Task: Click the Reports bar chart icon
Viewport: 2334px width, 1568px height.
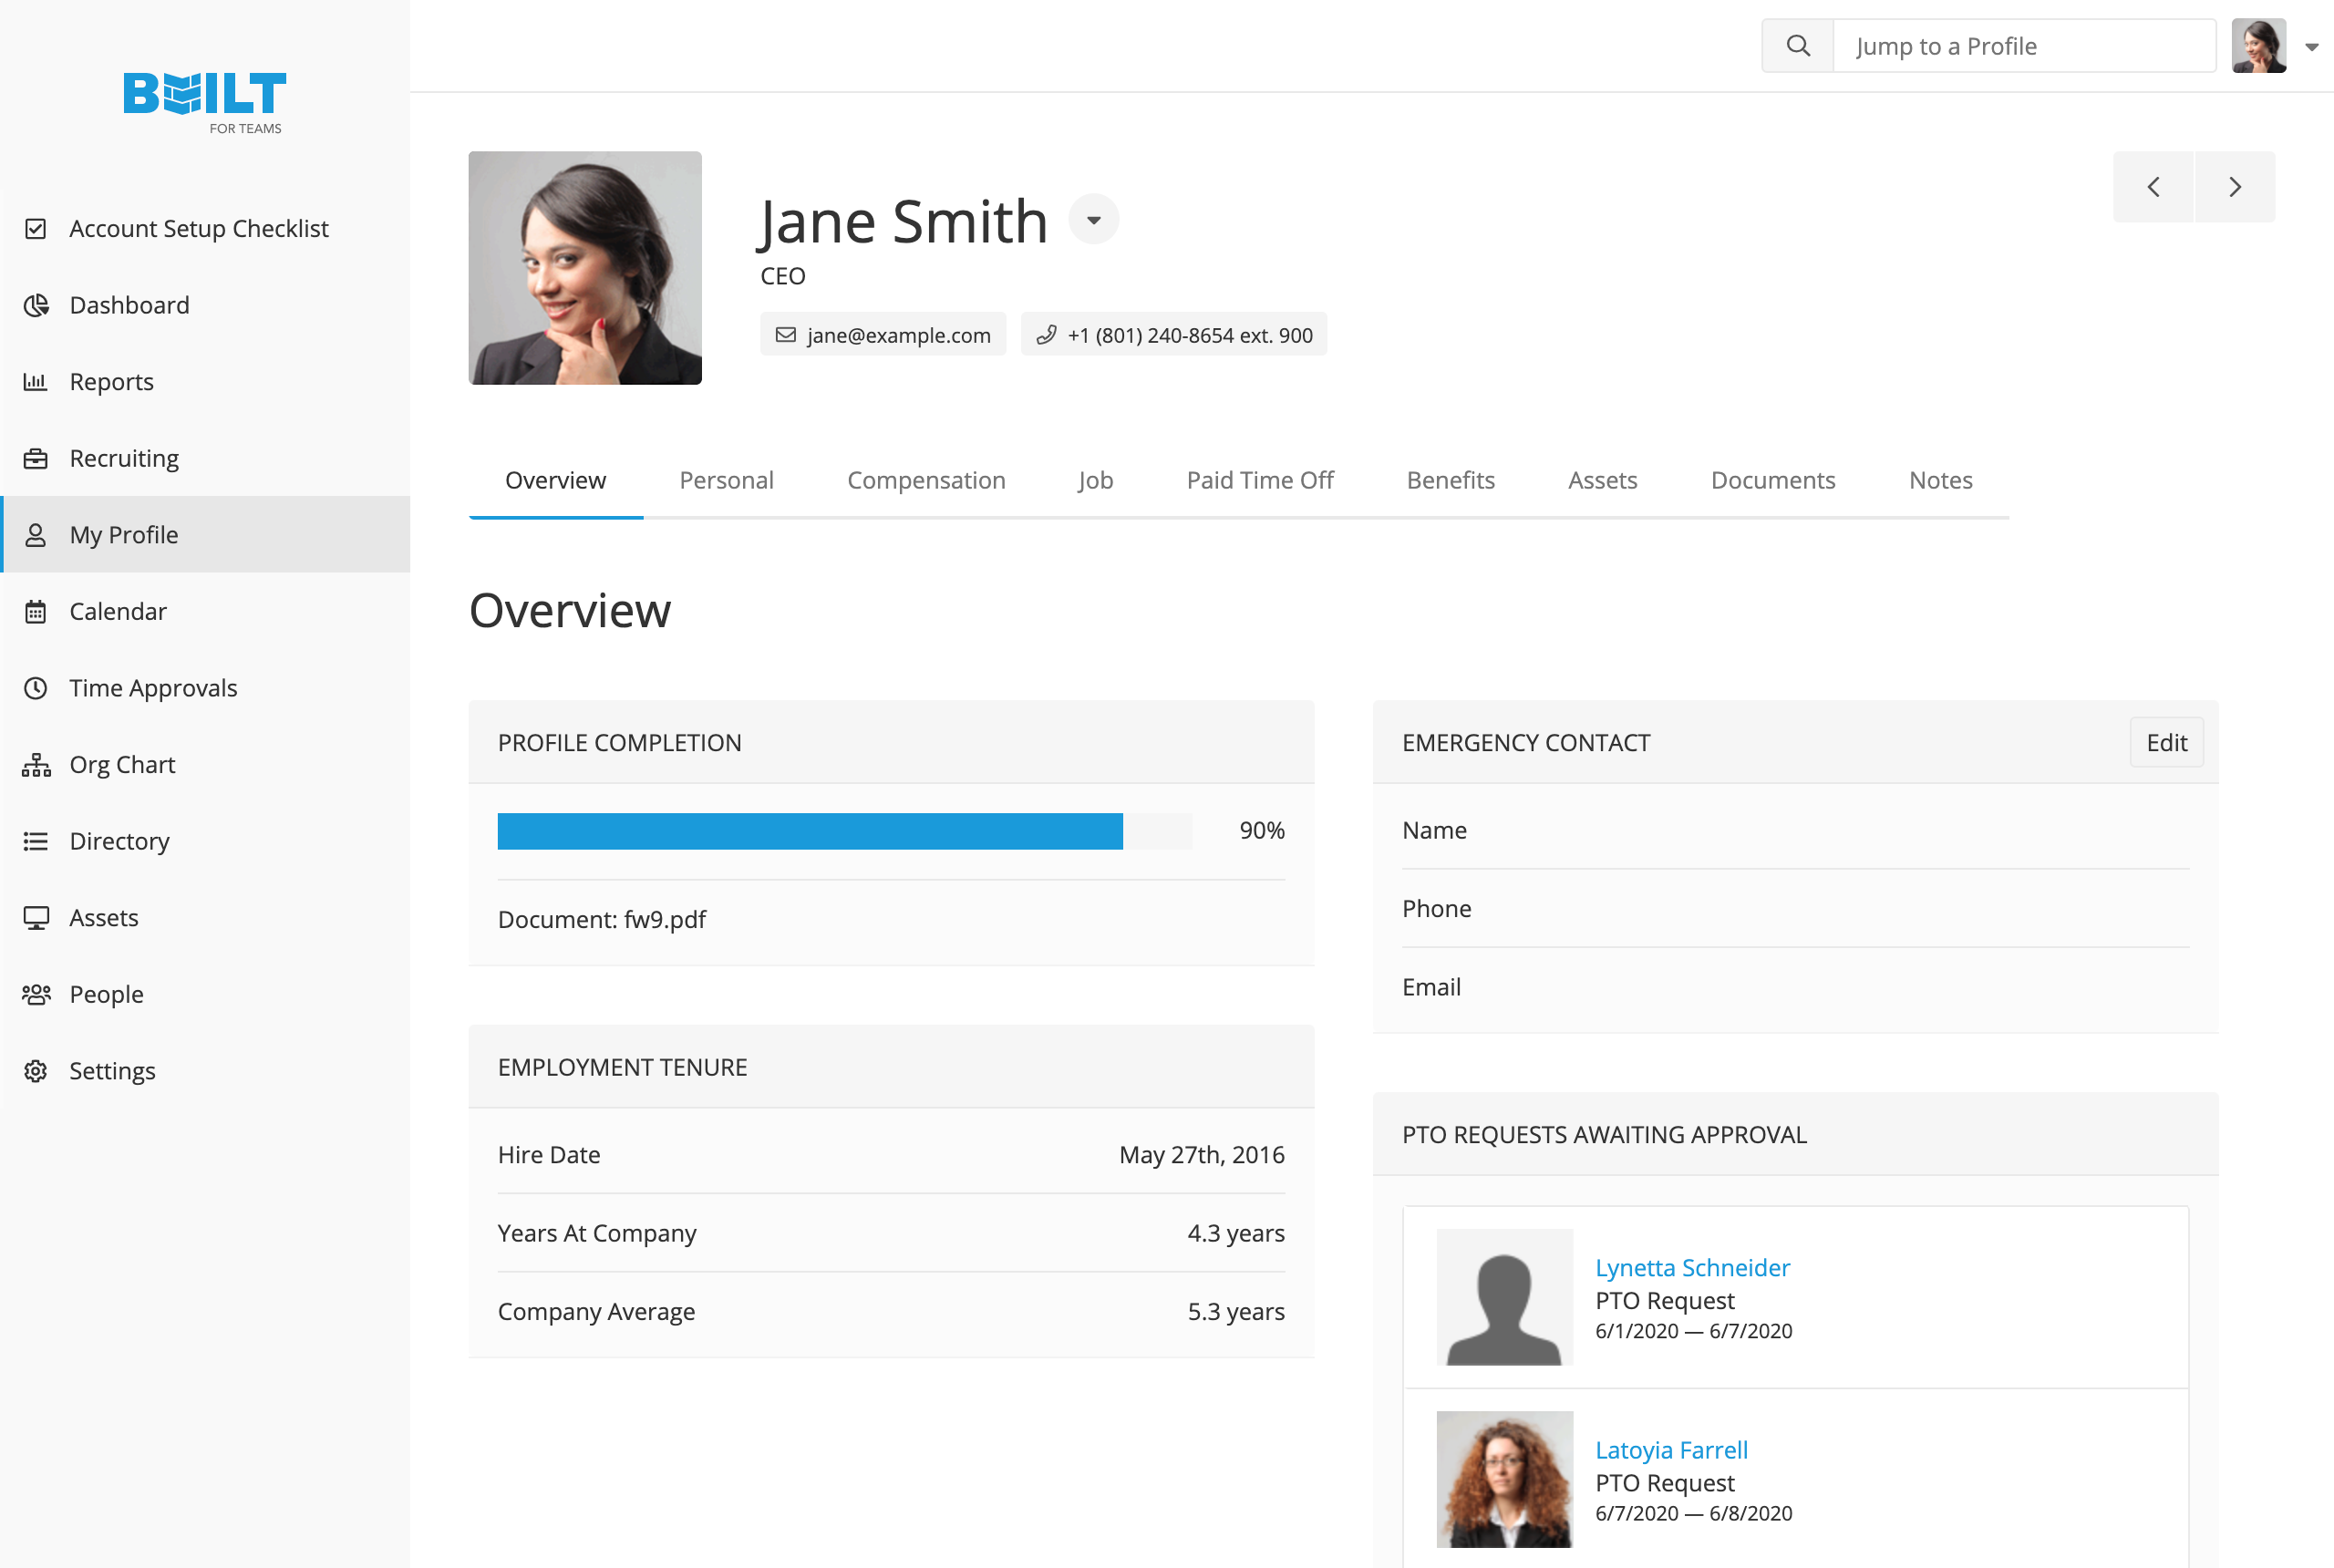Action: click(36, 382)
